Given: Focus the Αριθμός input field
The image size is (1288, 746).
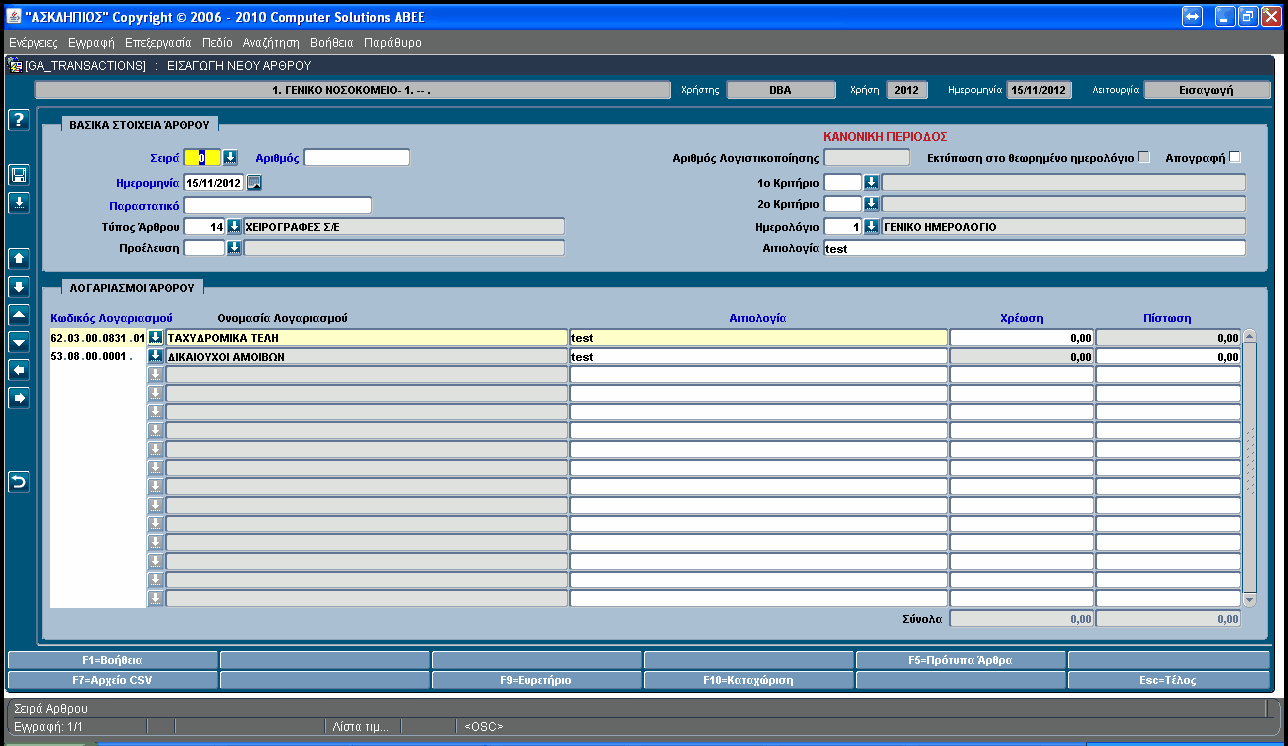Looking at the screenshot, I should pos(357,157).
